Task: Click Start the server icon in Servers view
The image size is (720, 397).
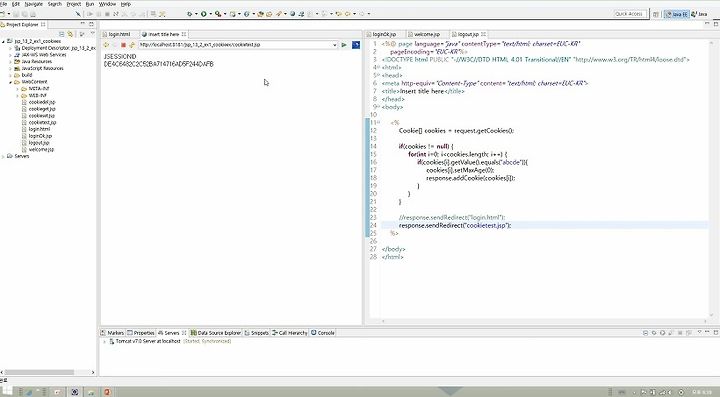Action: [662, 333]
